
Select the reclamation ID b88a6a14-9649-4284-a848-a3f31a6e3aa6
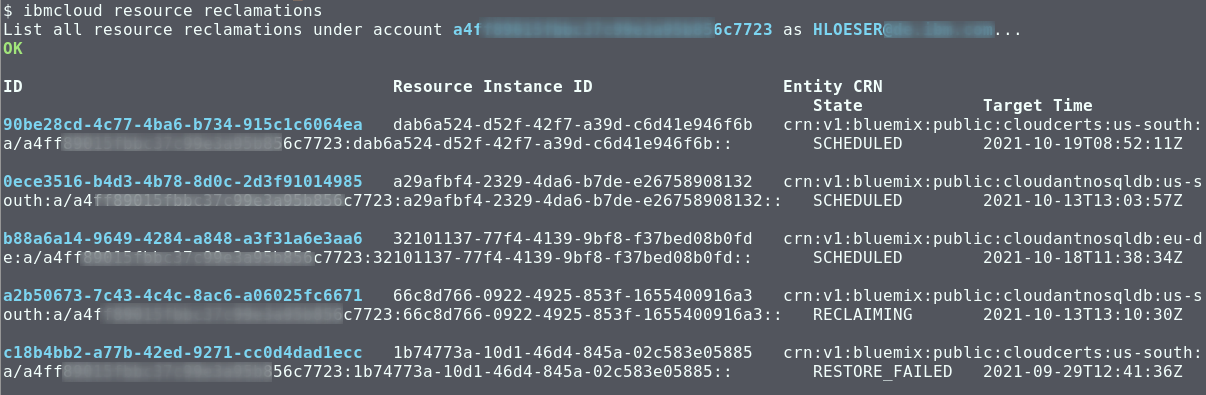coord(183,239)
